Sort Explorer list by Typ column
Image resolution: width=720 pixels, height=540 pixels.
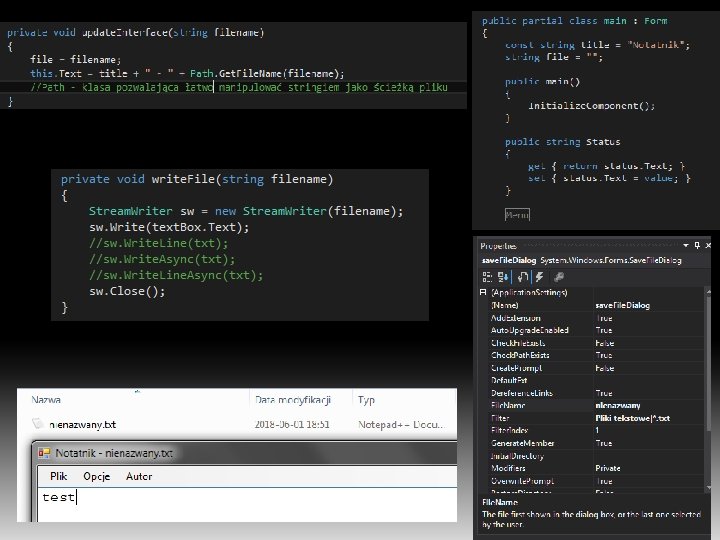(x=366, y=399)
